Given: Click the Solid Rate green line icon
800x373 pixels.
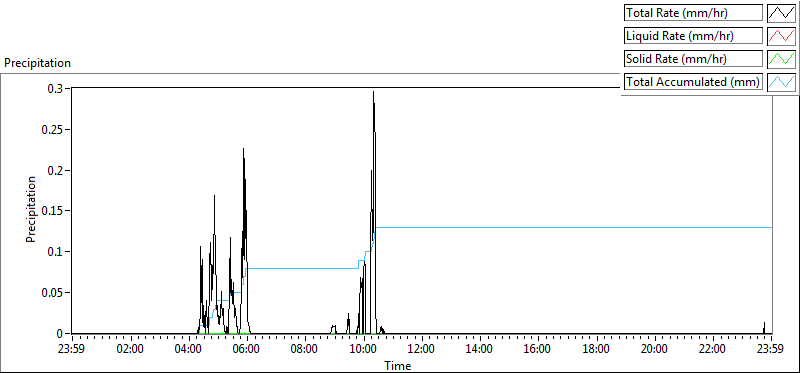Looking at the screenshot, I should pyautogui.click(x=781, y=59).
